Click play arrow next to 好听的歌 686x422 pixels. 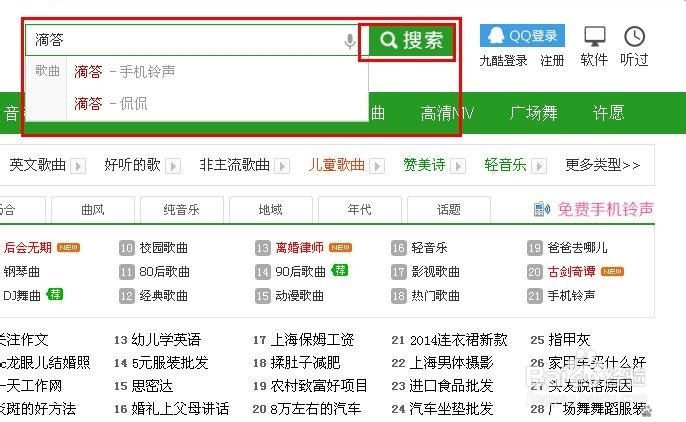[x=173, y=166]
